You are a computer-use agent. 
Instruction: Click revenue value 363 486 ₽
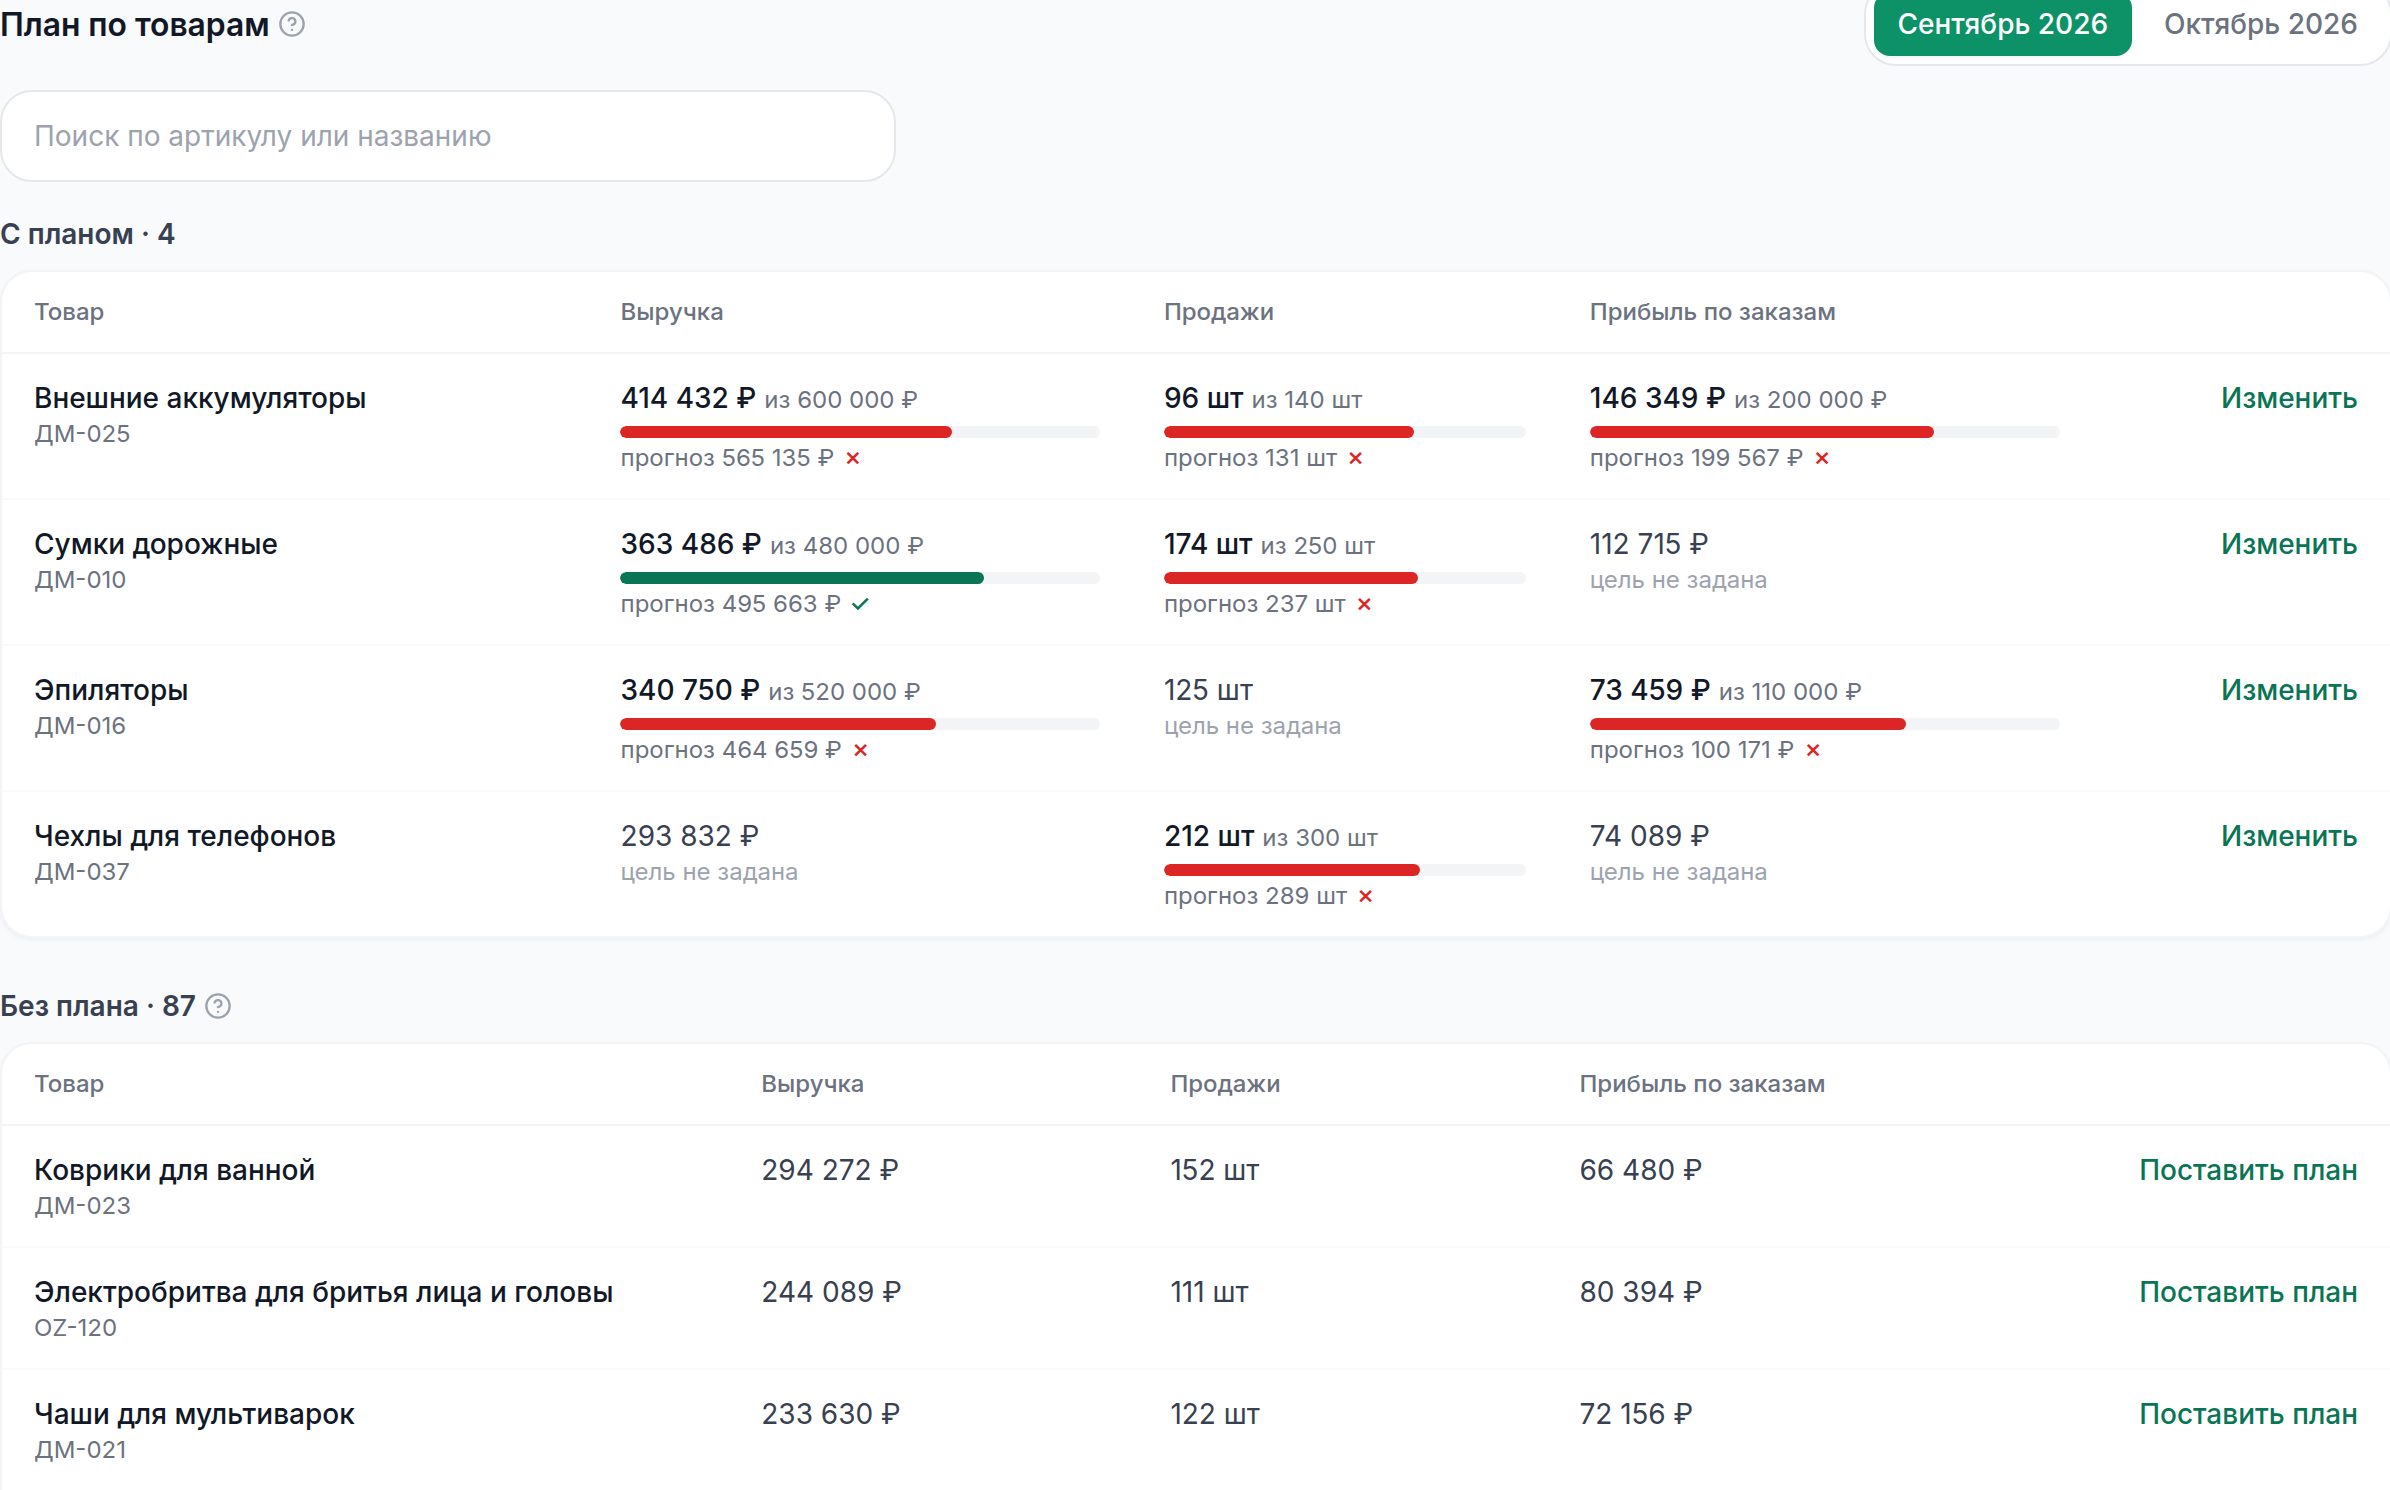[x=691, y=544]
